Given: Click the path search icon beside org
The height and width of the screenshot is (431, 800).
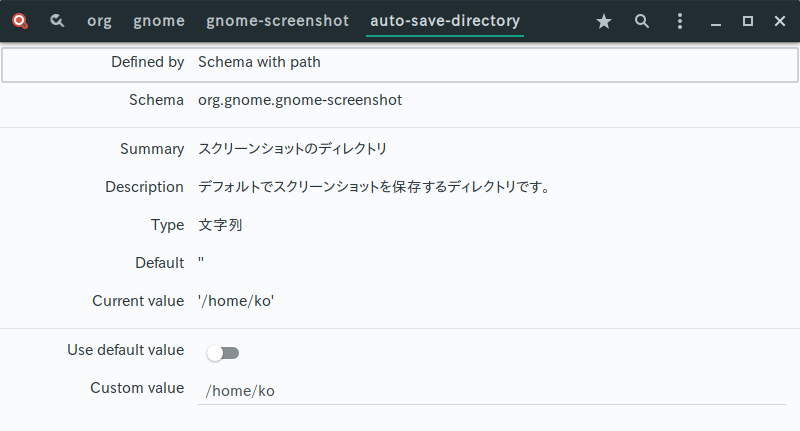Looking at the screenshot, I should click(57, 21).
